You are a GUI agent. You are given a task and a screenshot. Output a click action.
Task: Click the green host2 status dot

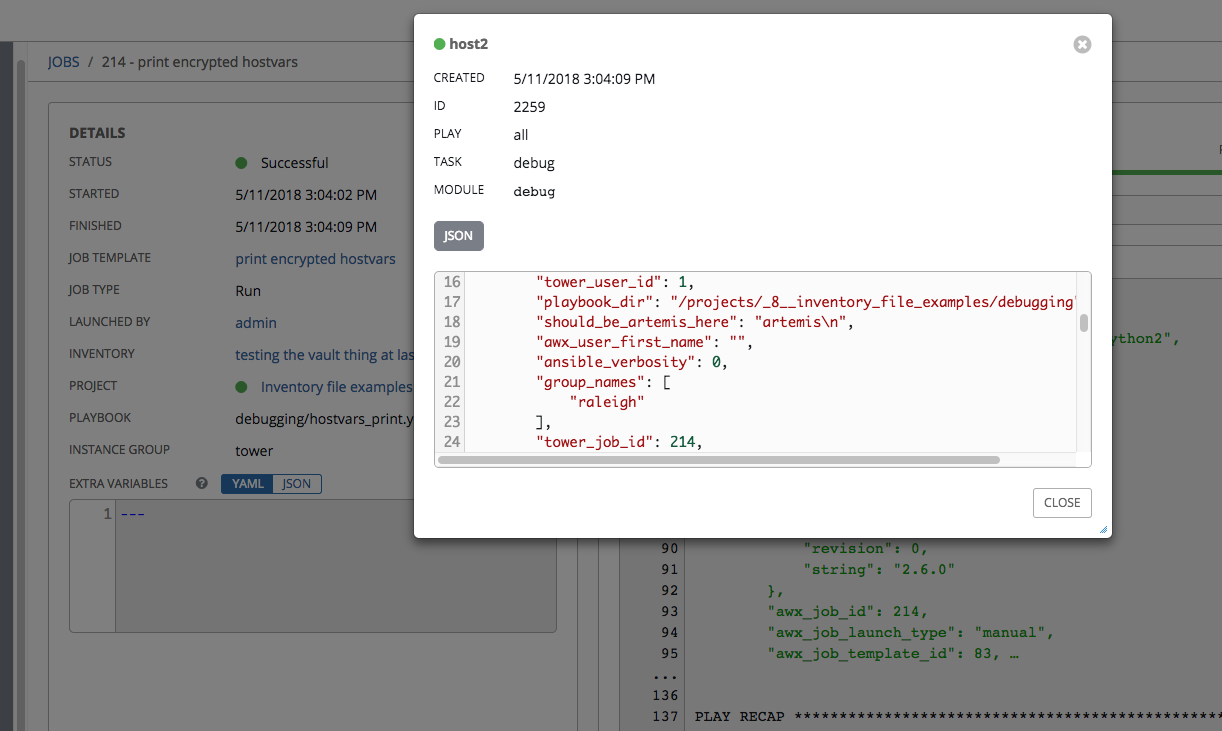pyautogui.click(x=439, y=44)
